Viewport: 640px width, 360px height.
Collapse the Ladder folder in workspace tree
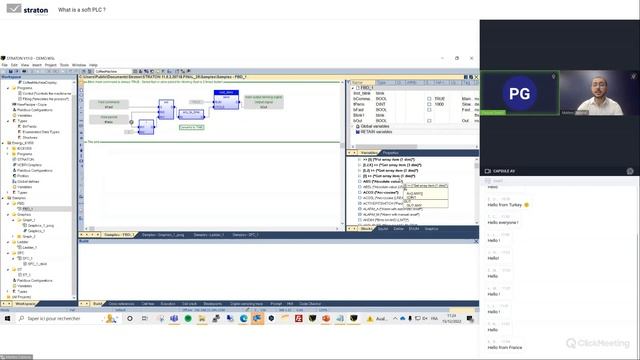coord(8,242)
